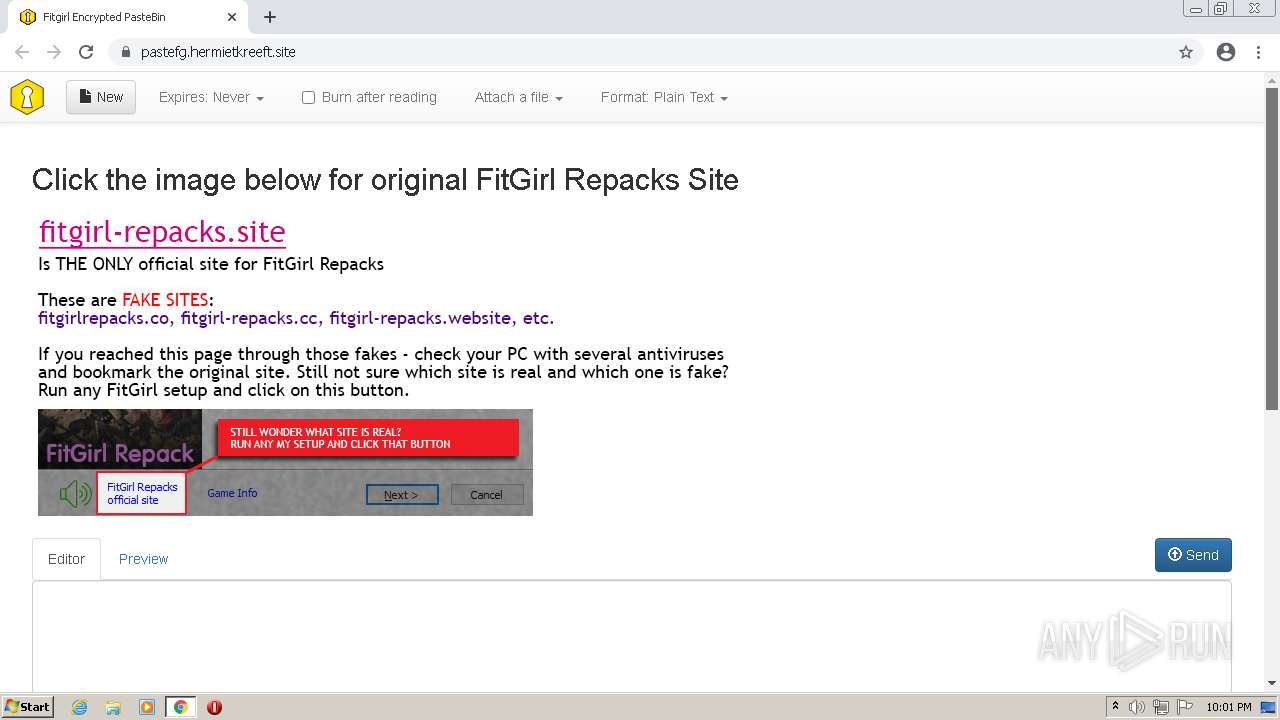Click the Show desktop button

coord(1269,707)
